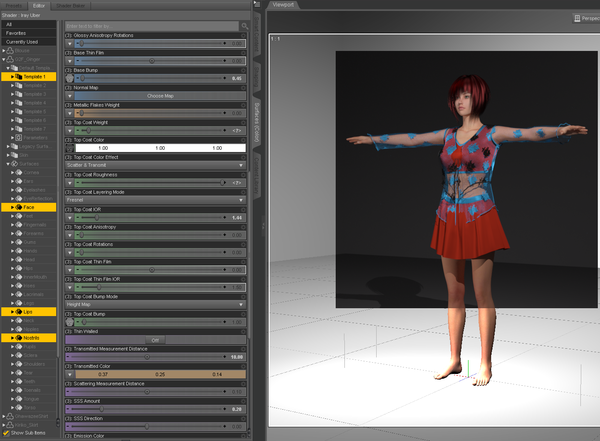Screen dimensions: 600x441
Task: Expand the Legacy Surfaces tree node arrow
Action: [8, 146]
